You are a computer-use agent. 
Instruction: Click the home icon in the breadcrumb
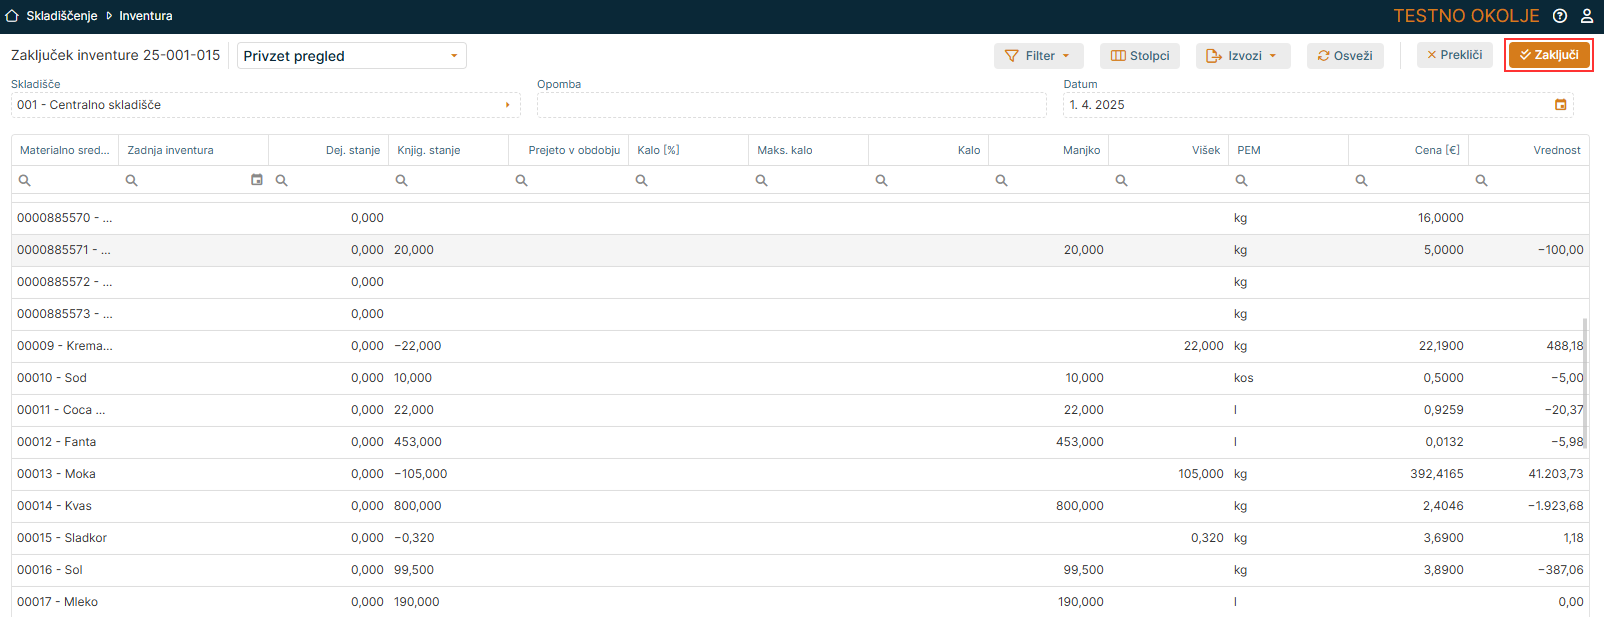click(x=12, y=16)
